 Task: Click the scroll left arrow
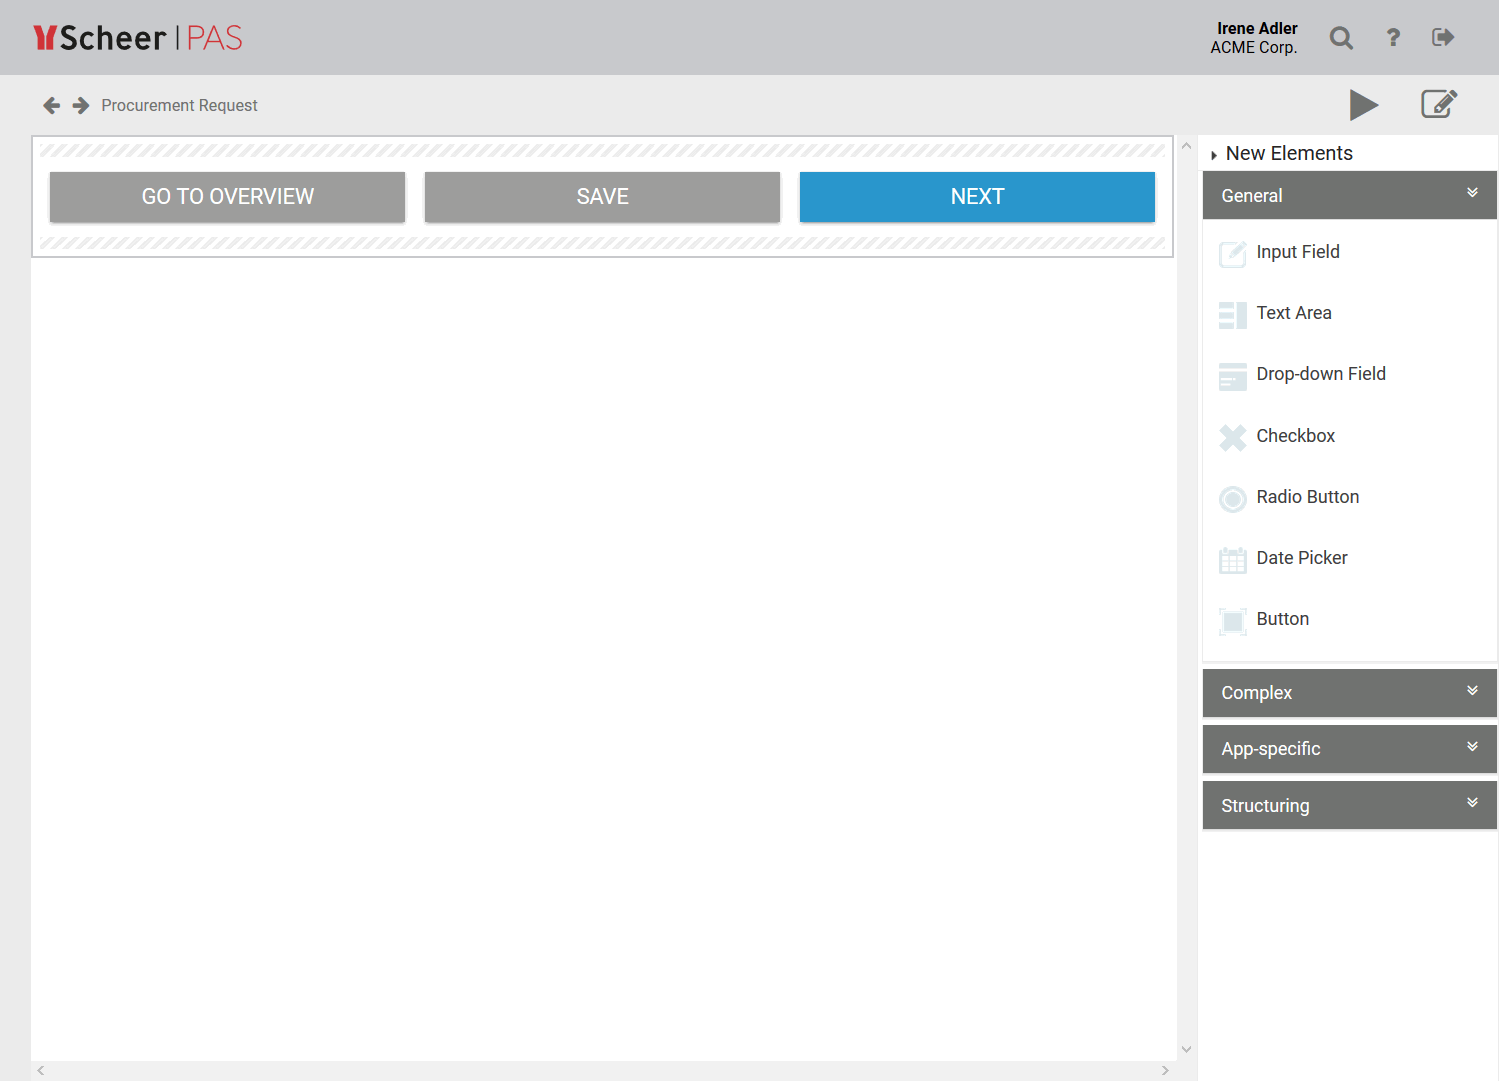click(x=41, y=1070)
